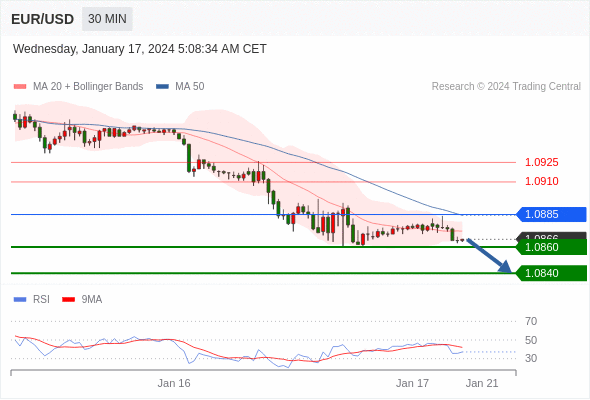Screen dimensions: 590x400
Task: Click the blue MA 50 legend swatch
Action: pyautogui.click(x=162, y=87)
